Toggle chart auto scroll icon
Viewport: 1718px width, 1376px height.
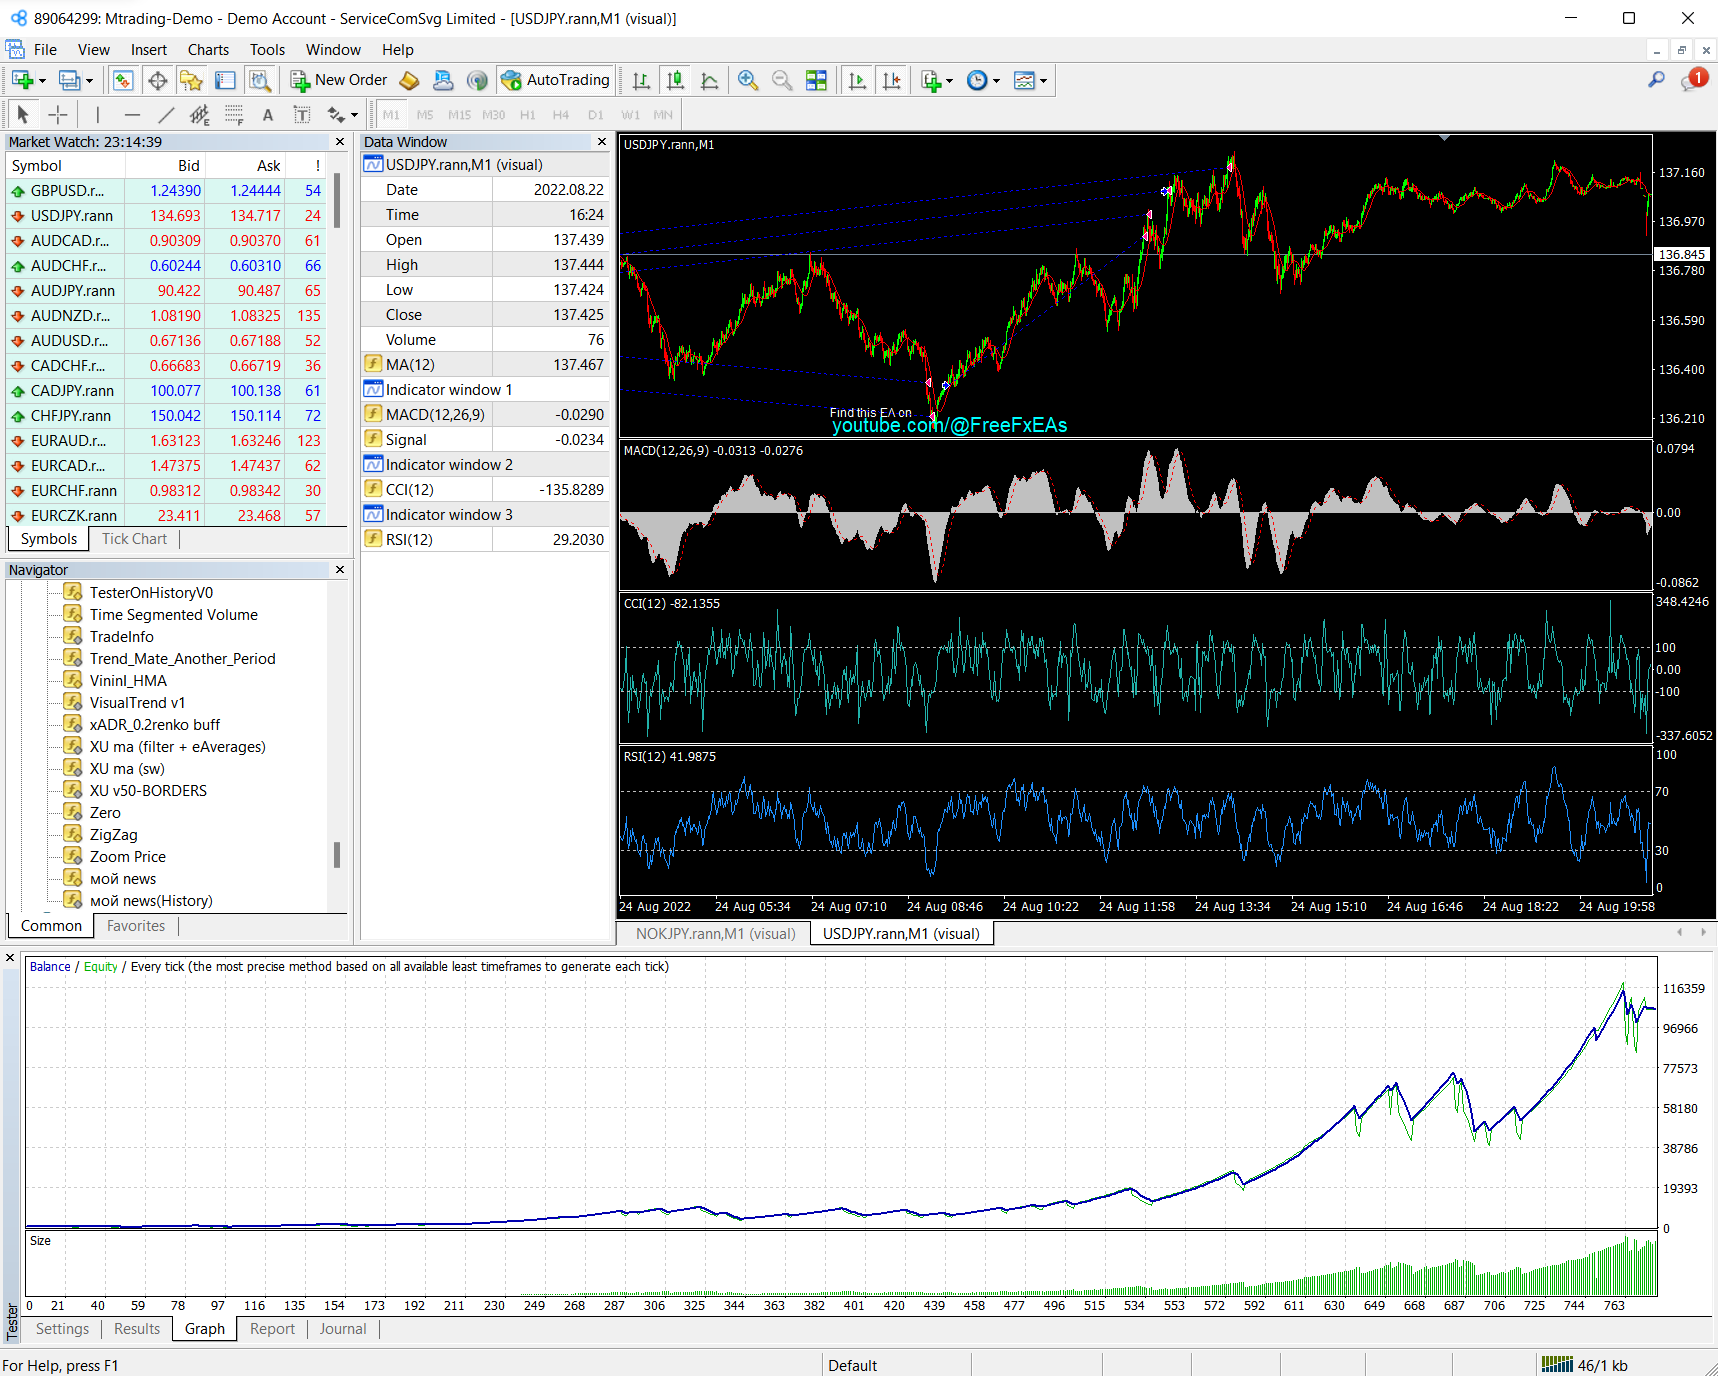point(857,81)
